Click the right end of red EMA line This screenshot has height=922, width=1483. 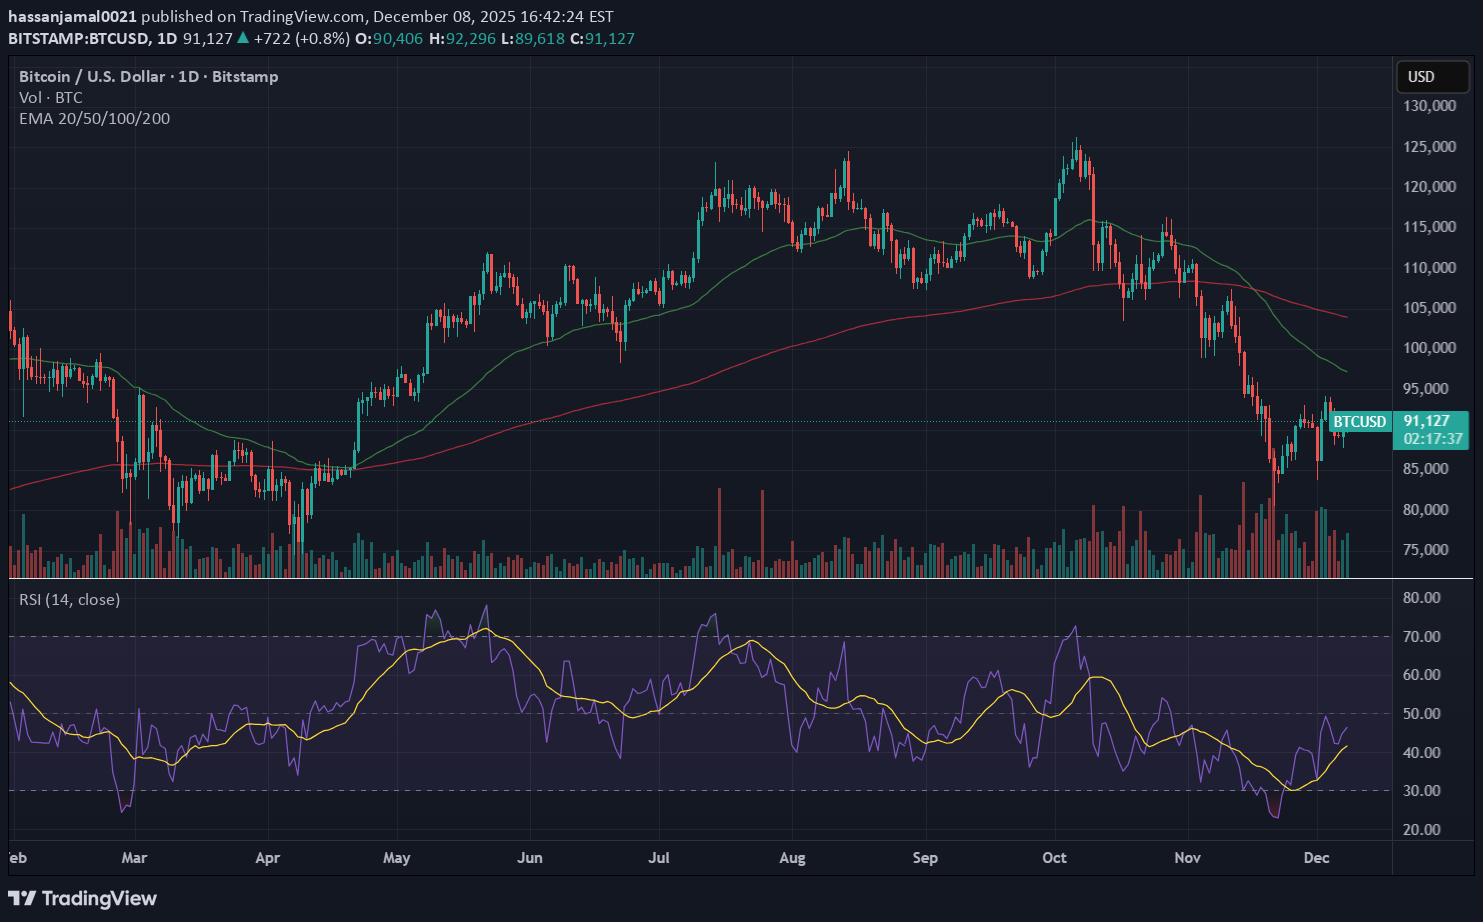point(1345,317)
